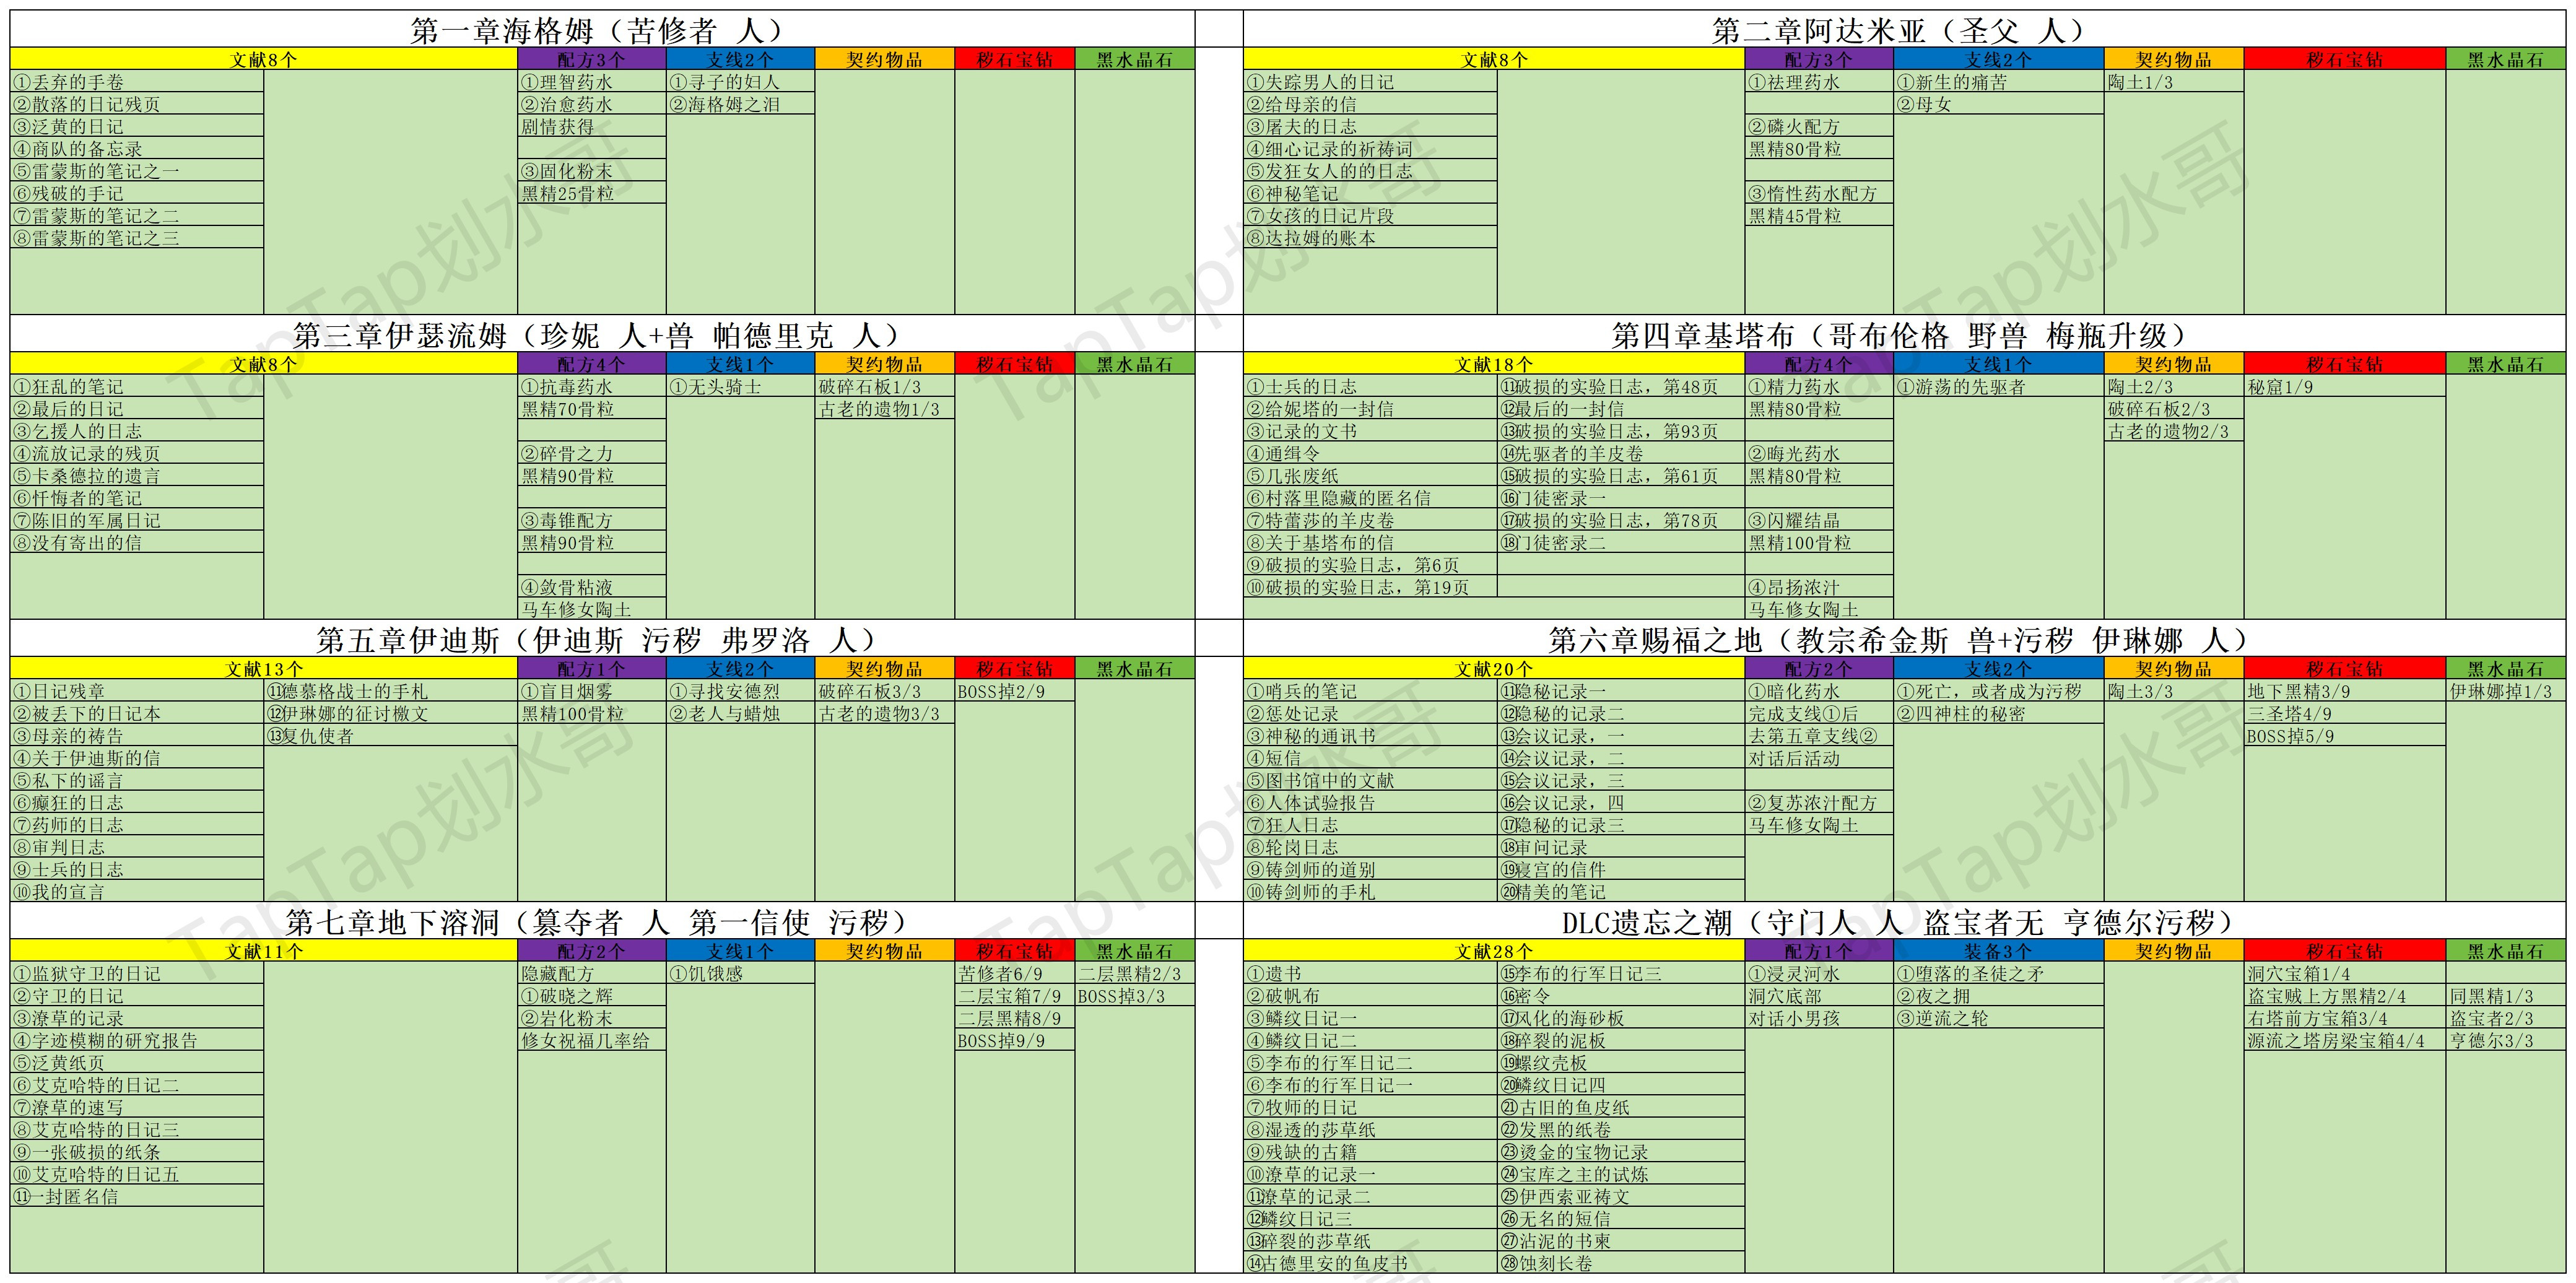Click the cell 破碎石板1/3

pos(885,386)
